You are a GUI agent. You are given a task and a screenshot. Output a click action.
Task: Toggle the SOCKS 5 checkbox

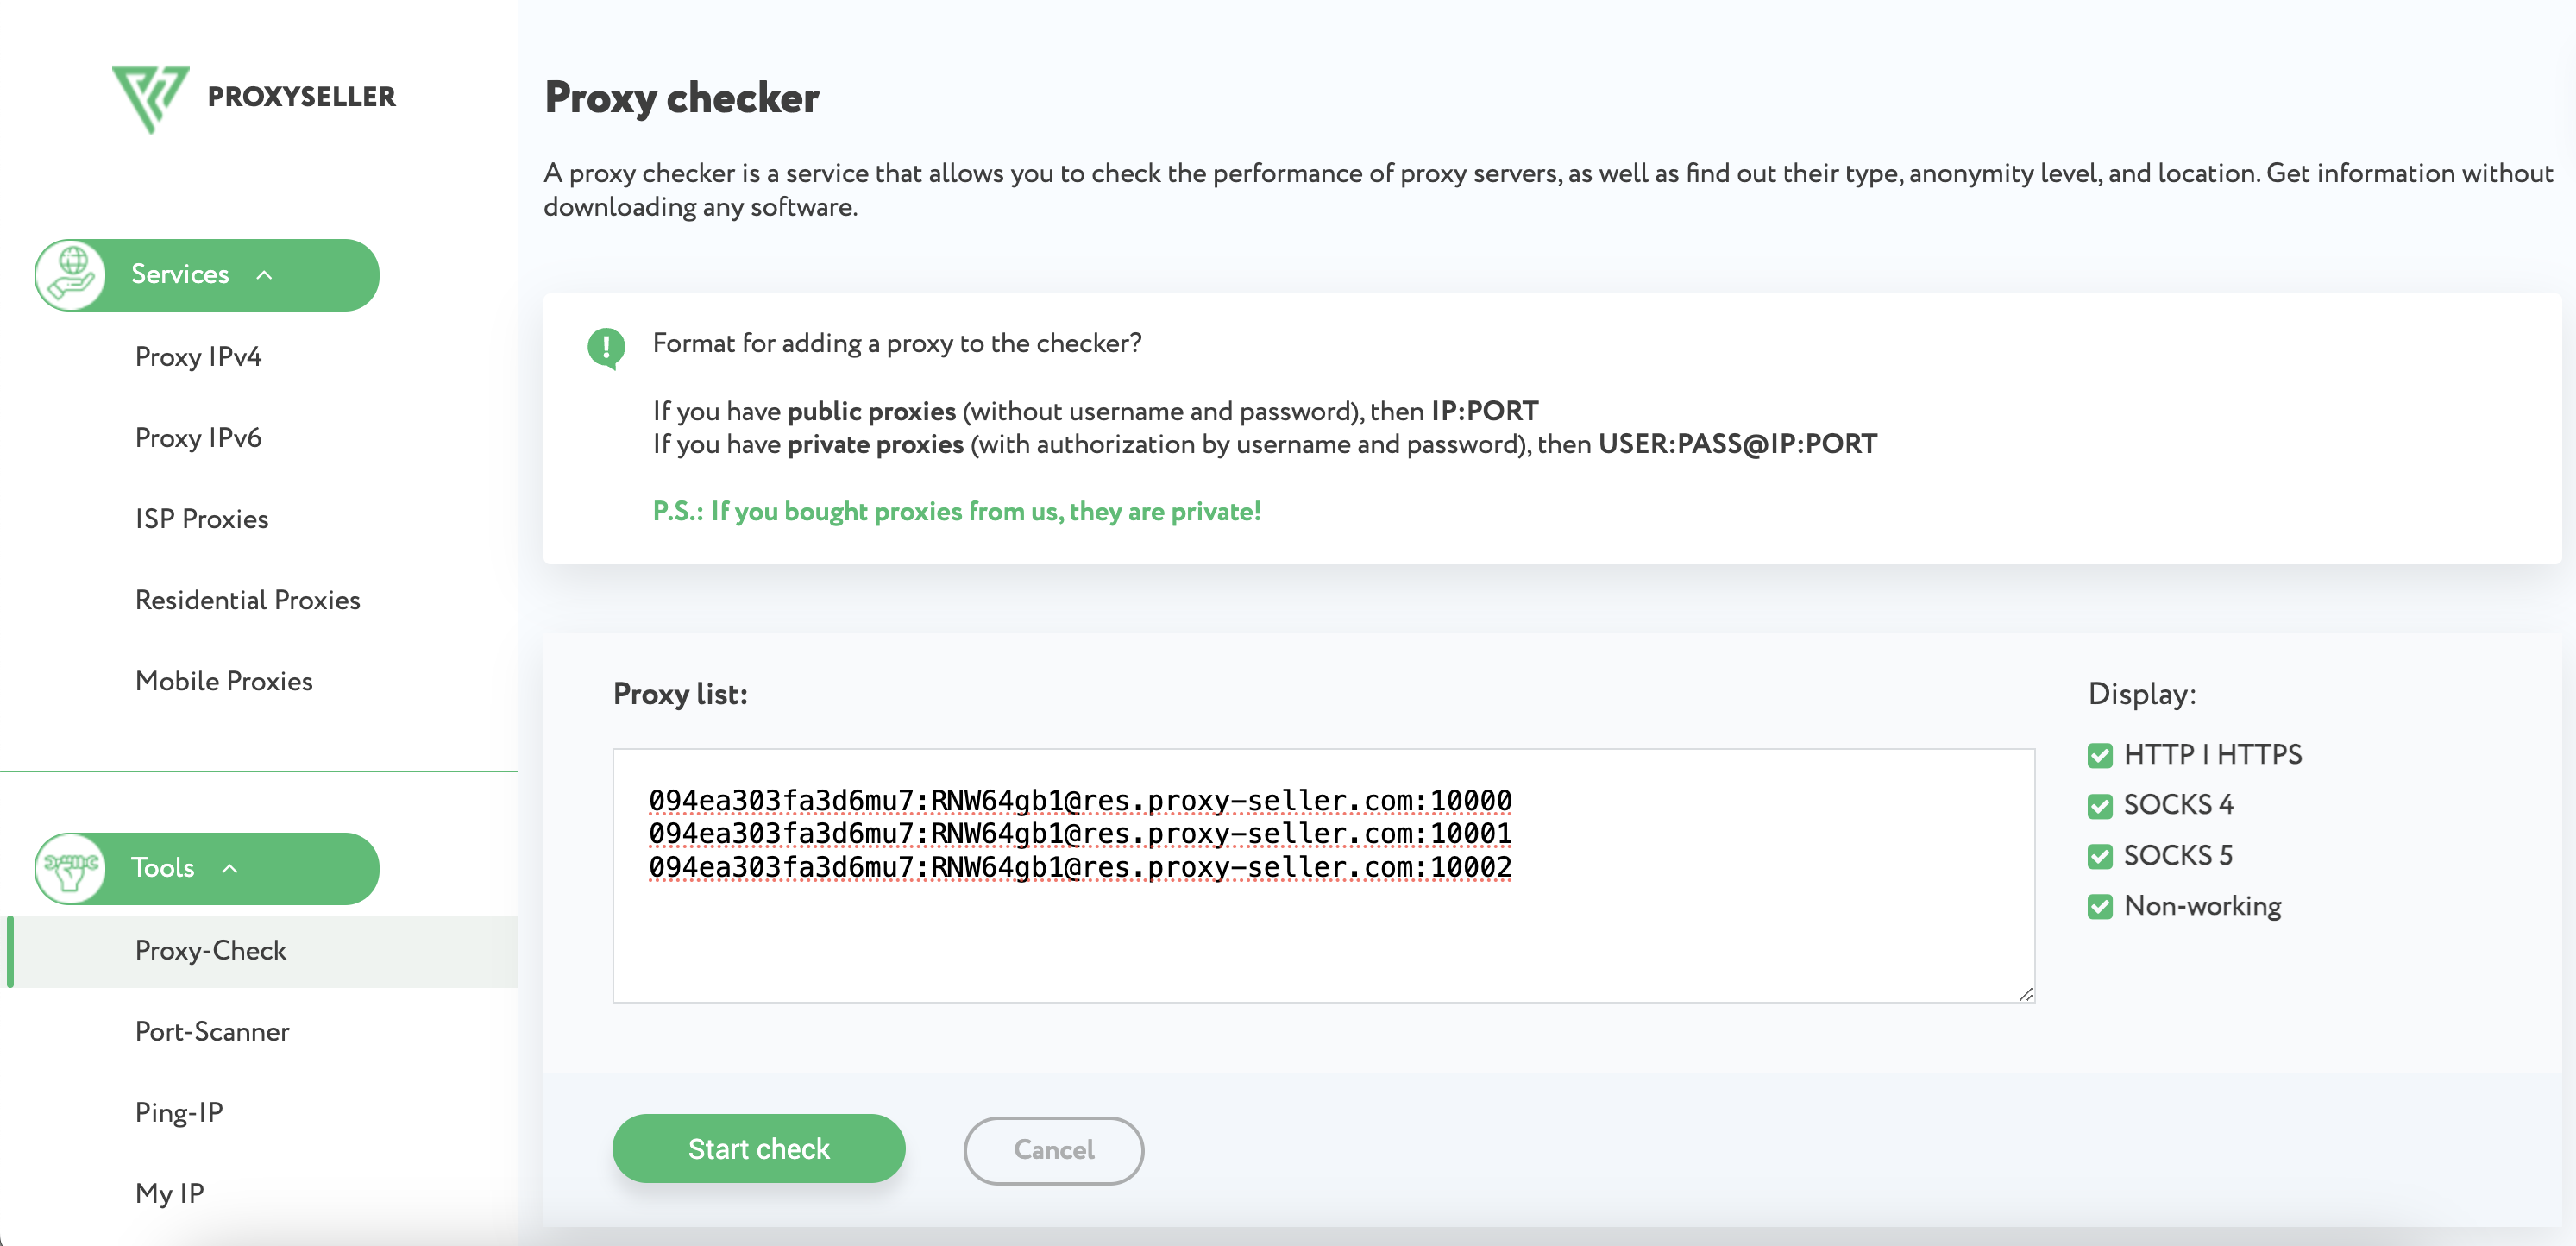pyautogui.click(x=2100, y=856)
